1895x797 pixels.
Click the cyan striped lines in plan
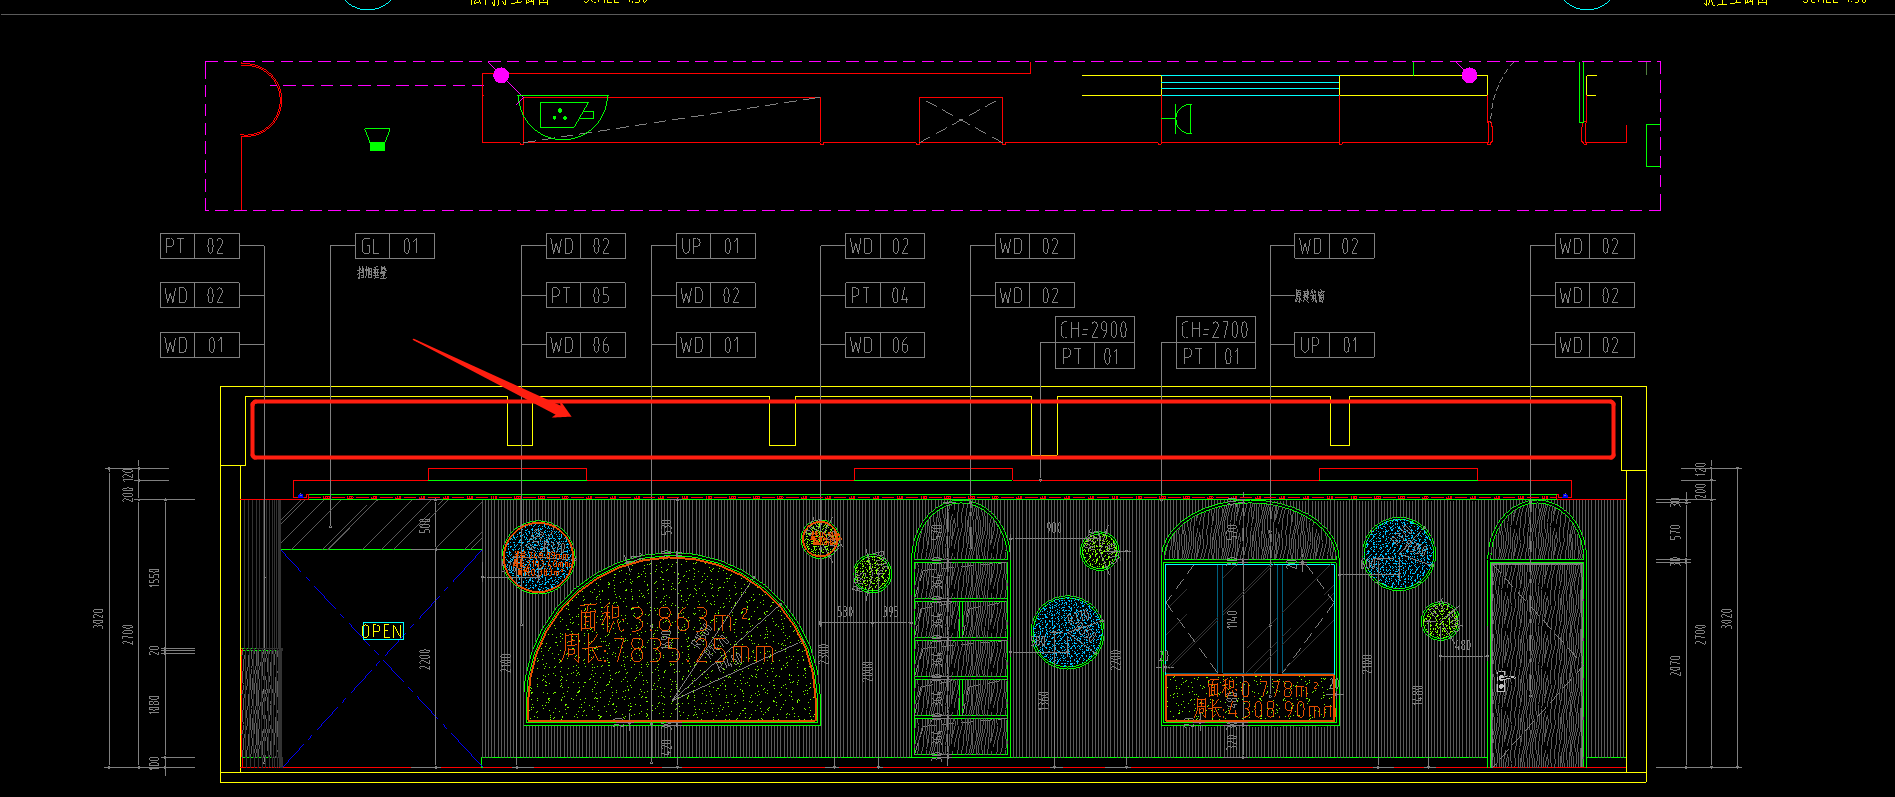click(x=1250, y=85)
